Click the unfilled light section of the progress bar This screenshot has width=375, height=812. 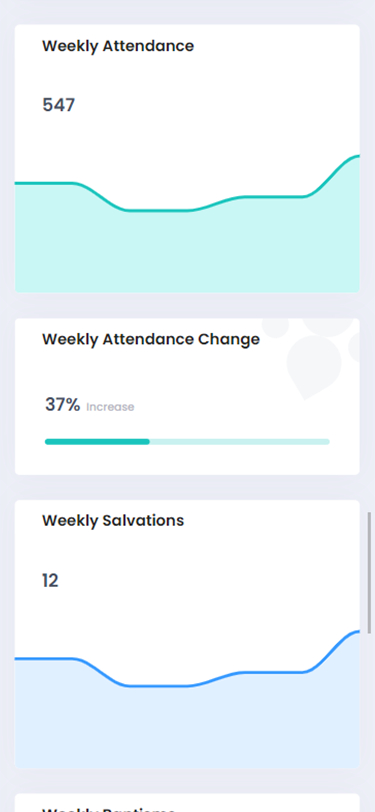239,442
